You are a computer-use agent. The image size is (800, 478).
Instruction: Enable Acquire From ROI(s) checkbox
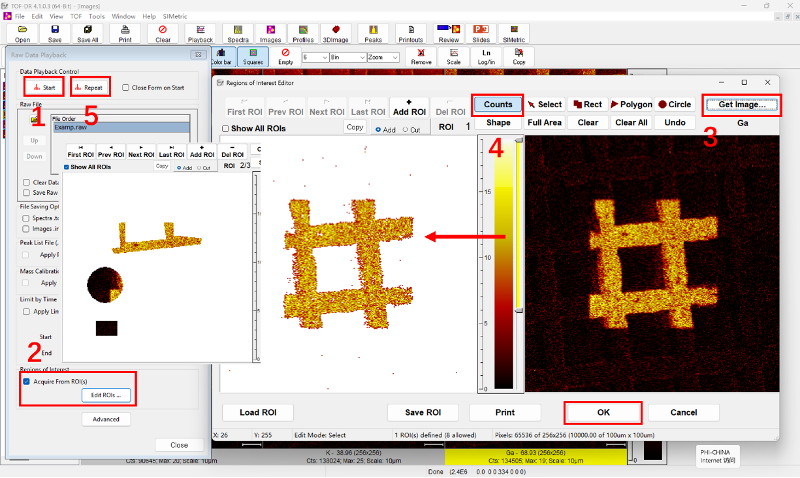[x=26, y=381]
